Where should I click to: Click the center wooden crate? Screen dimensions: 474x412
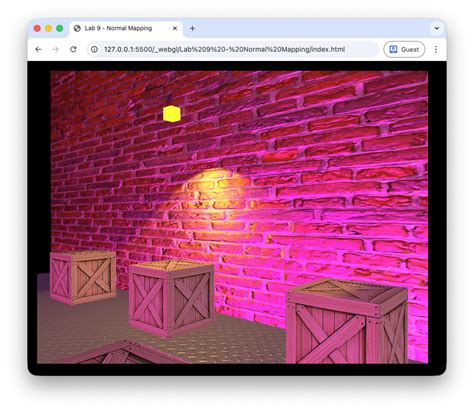(x=171, y=298)
